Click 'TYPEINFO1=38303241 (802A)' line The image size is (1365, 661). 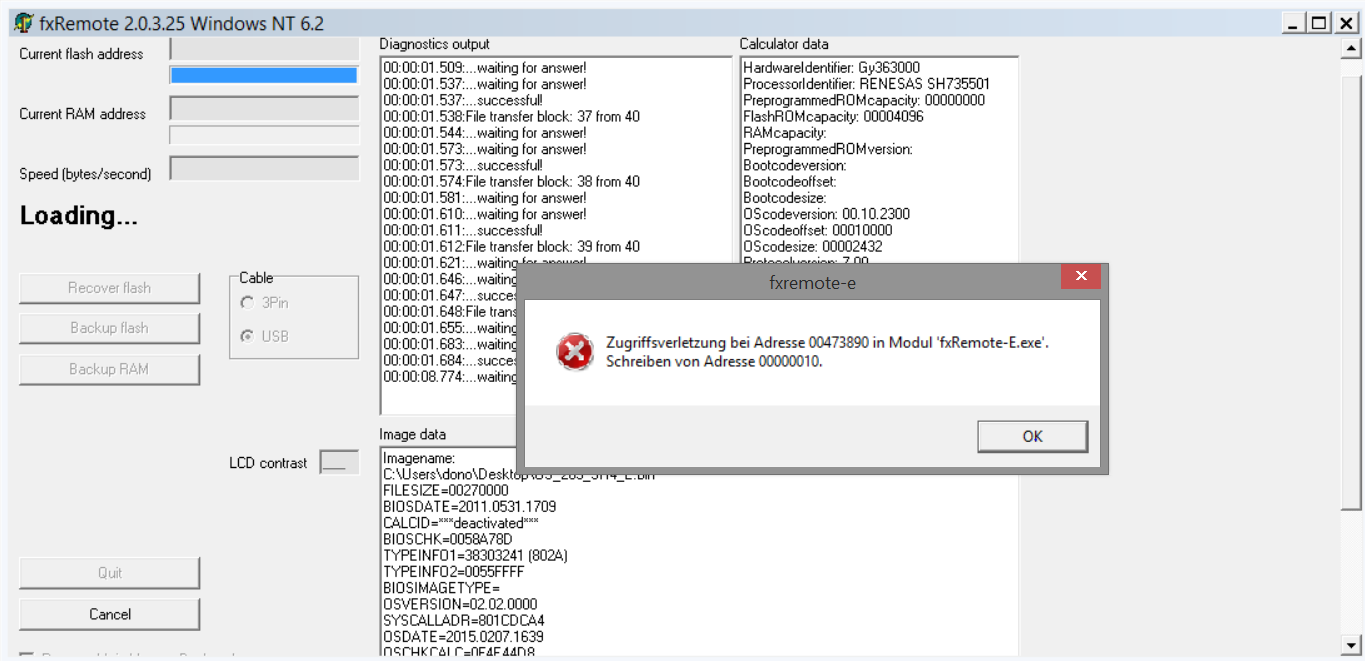point(475,556)
